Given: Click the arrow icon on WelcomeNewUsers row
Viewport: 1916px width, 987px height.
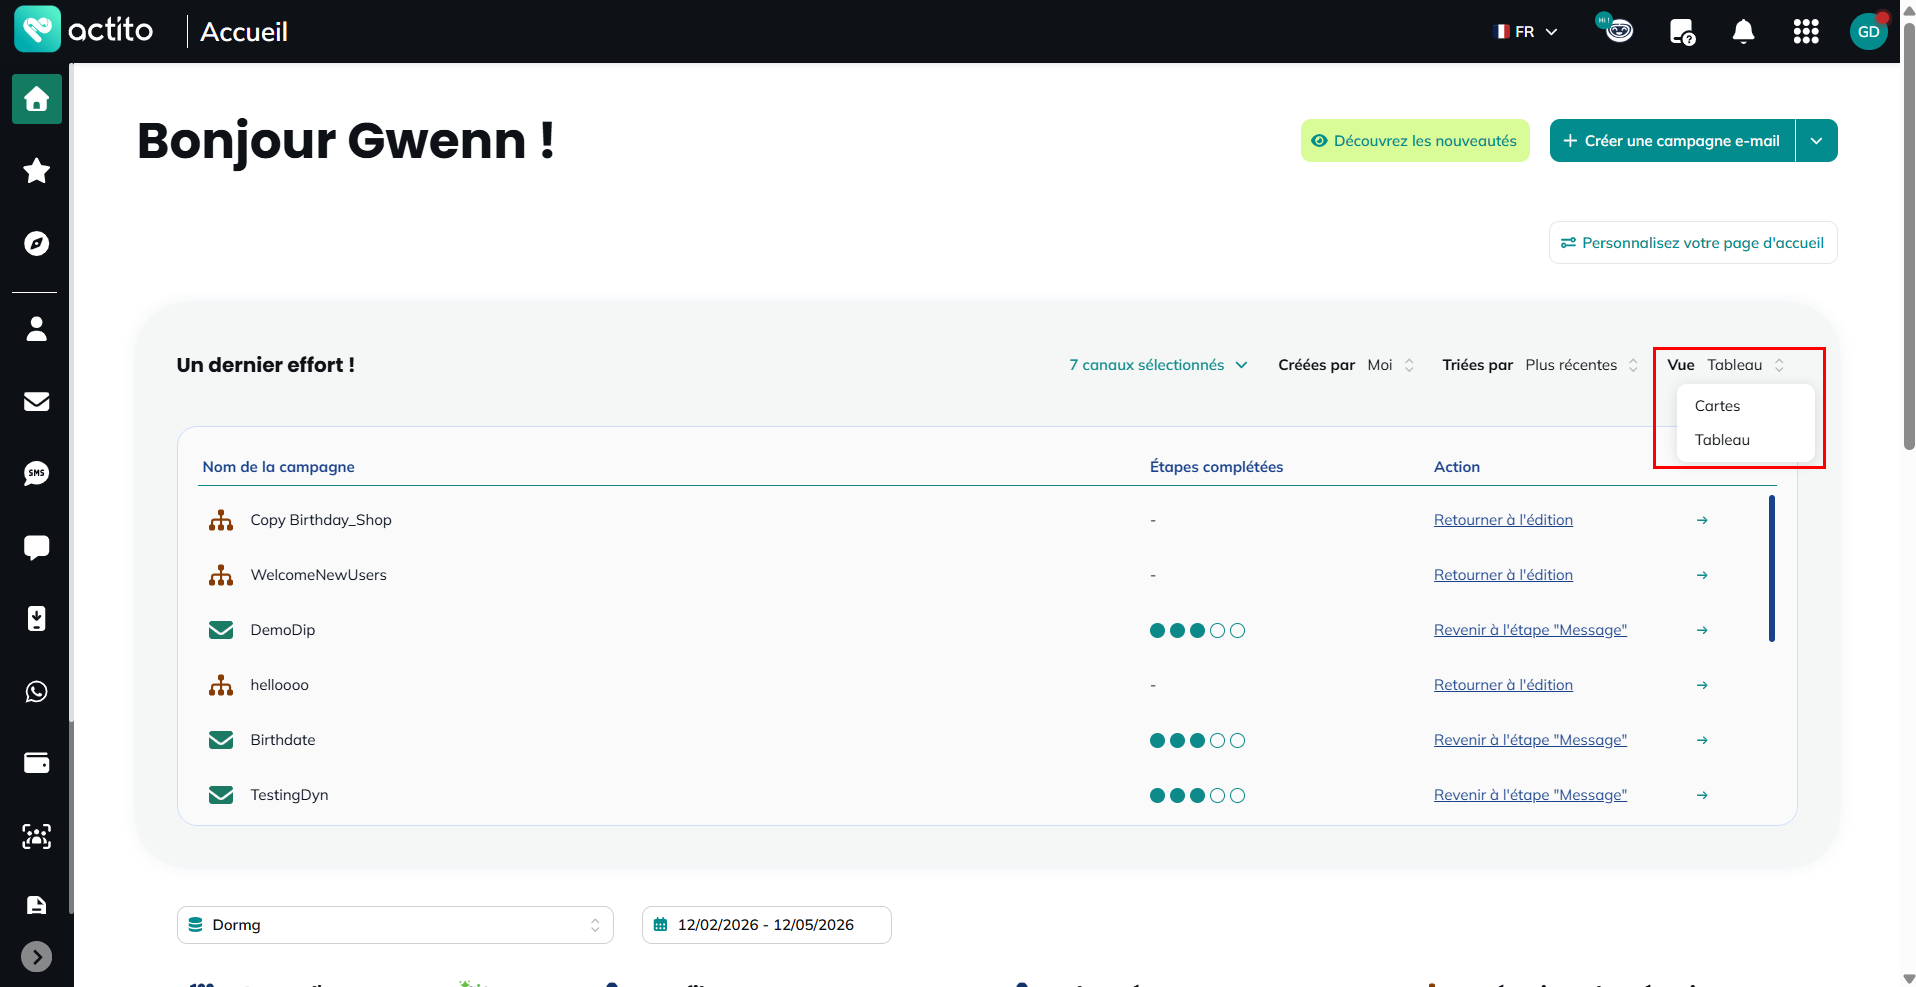Looking at the screenshot, I should (x=1702, y=575).
